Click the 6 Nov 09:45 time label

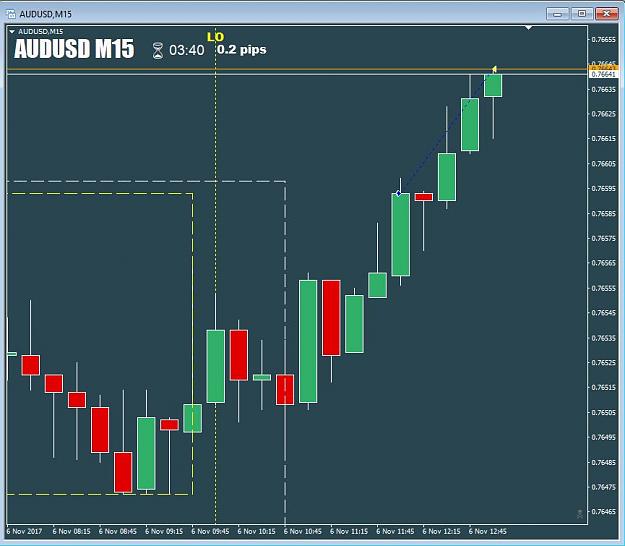(210, 531)
